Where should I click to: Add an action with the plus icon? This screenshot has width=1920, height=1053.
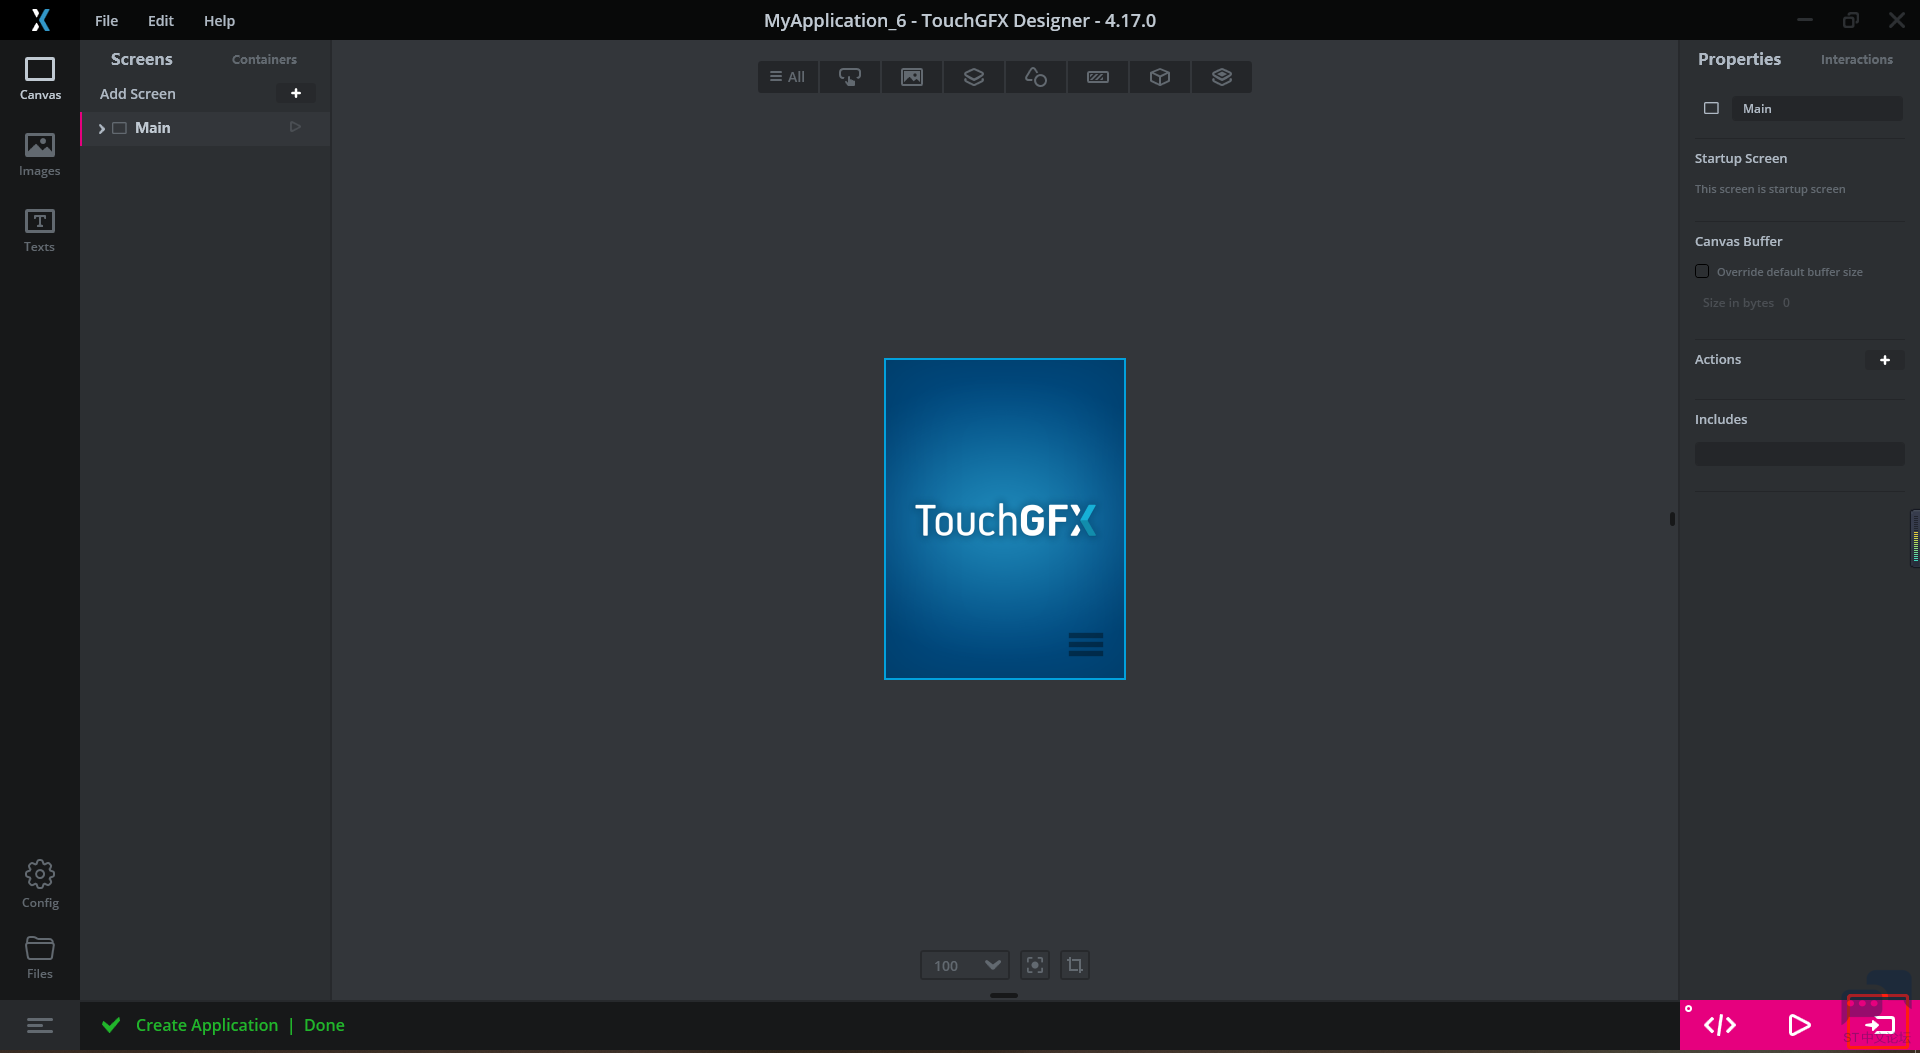point(1885,360)
